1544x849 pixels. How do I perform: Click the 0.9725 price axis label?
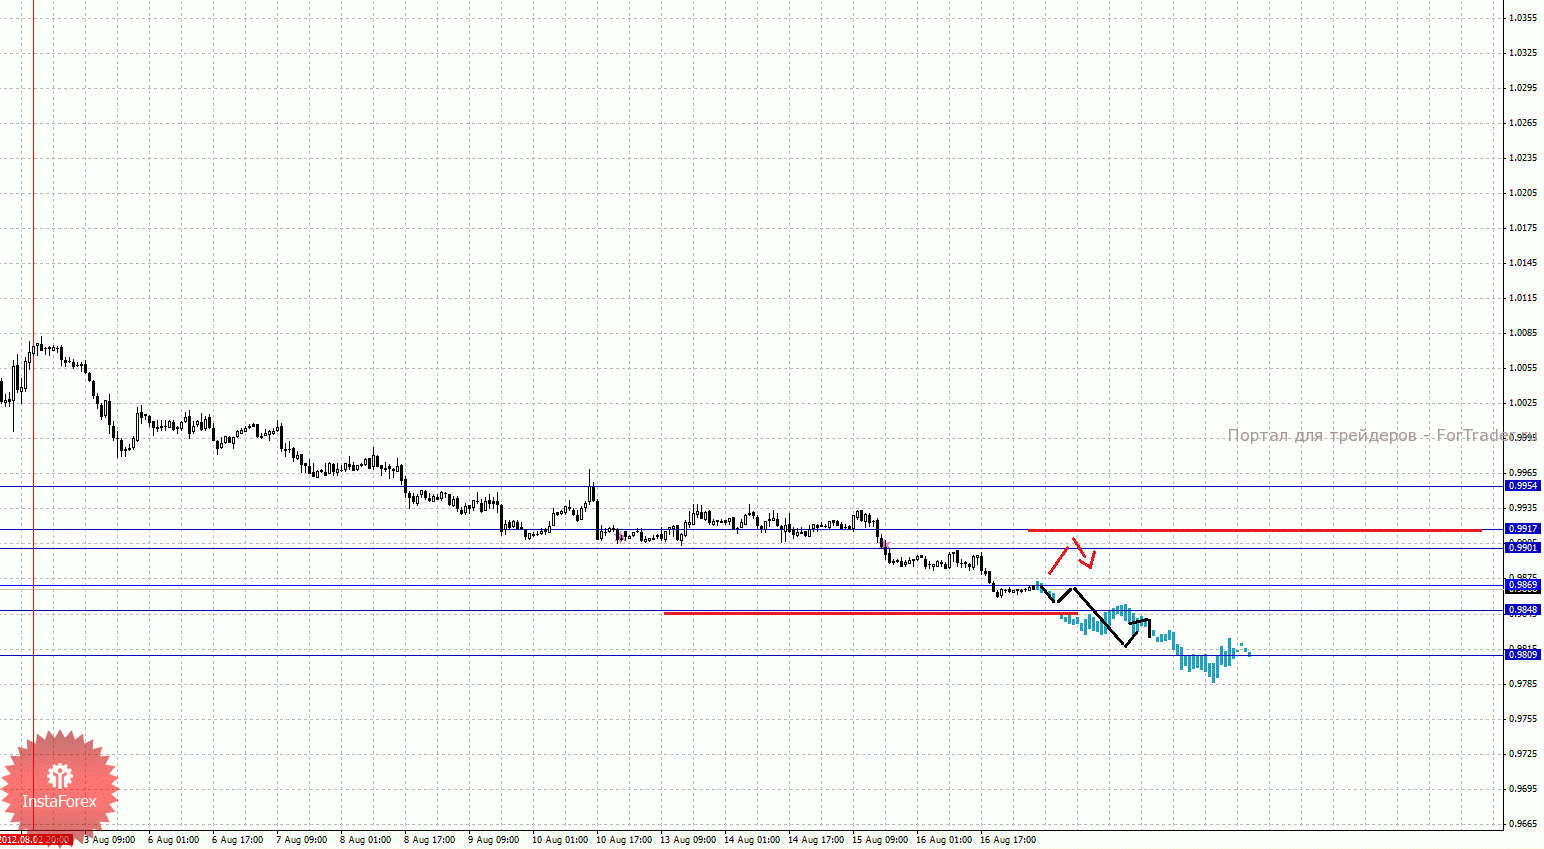click(x=1523, y=754)
